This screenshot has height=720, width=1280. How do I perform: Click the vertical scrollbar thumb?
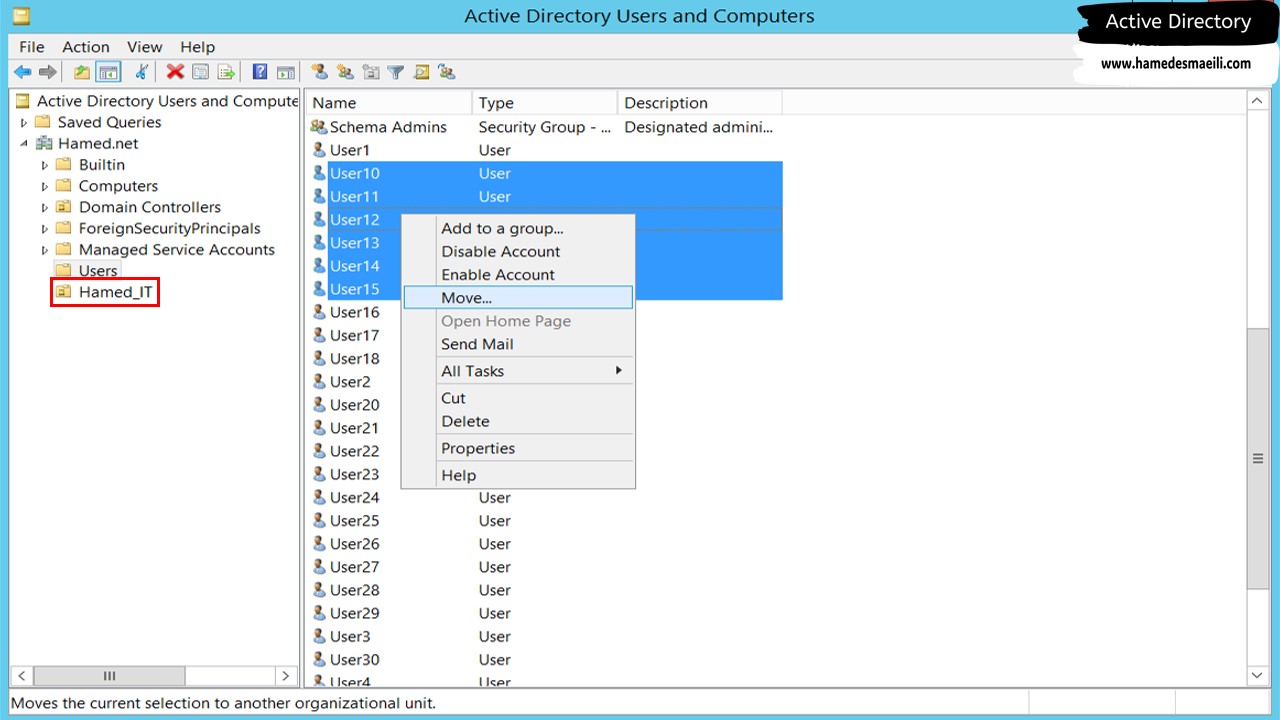pyautogui.click(x=1258, y=458)
